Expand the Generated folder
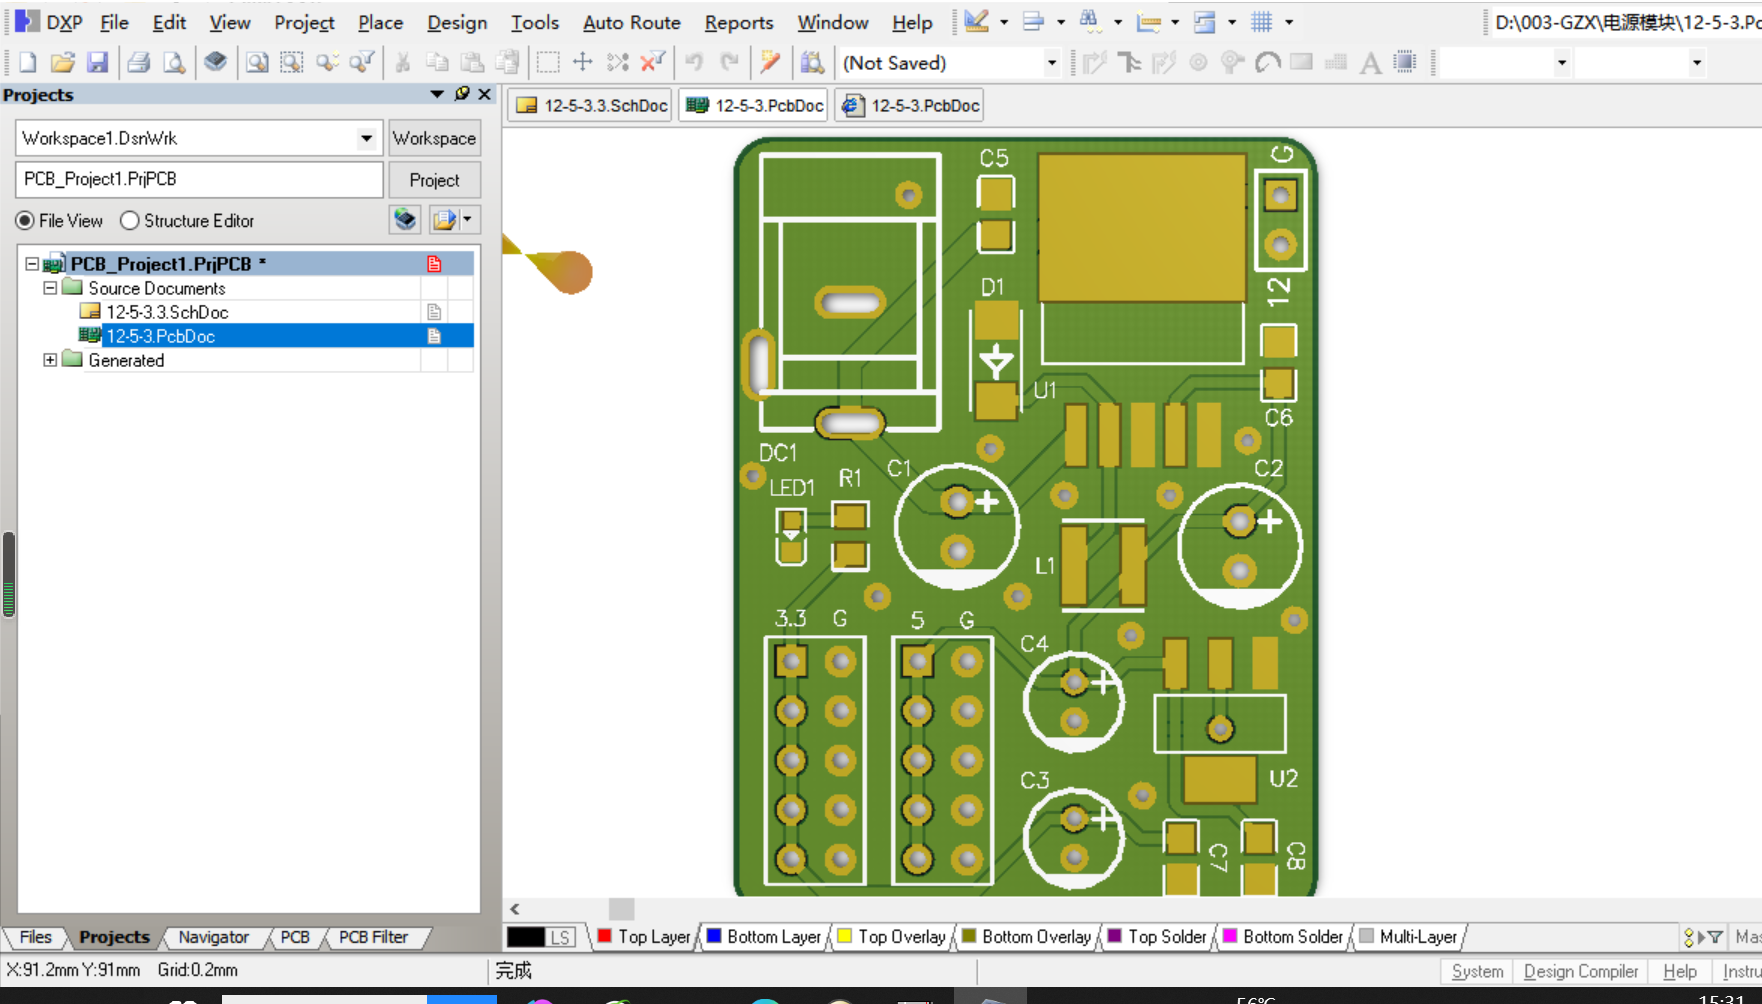Viewport: 1762px width, 1004px height. (50, 360)
